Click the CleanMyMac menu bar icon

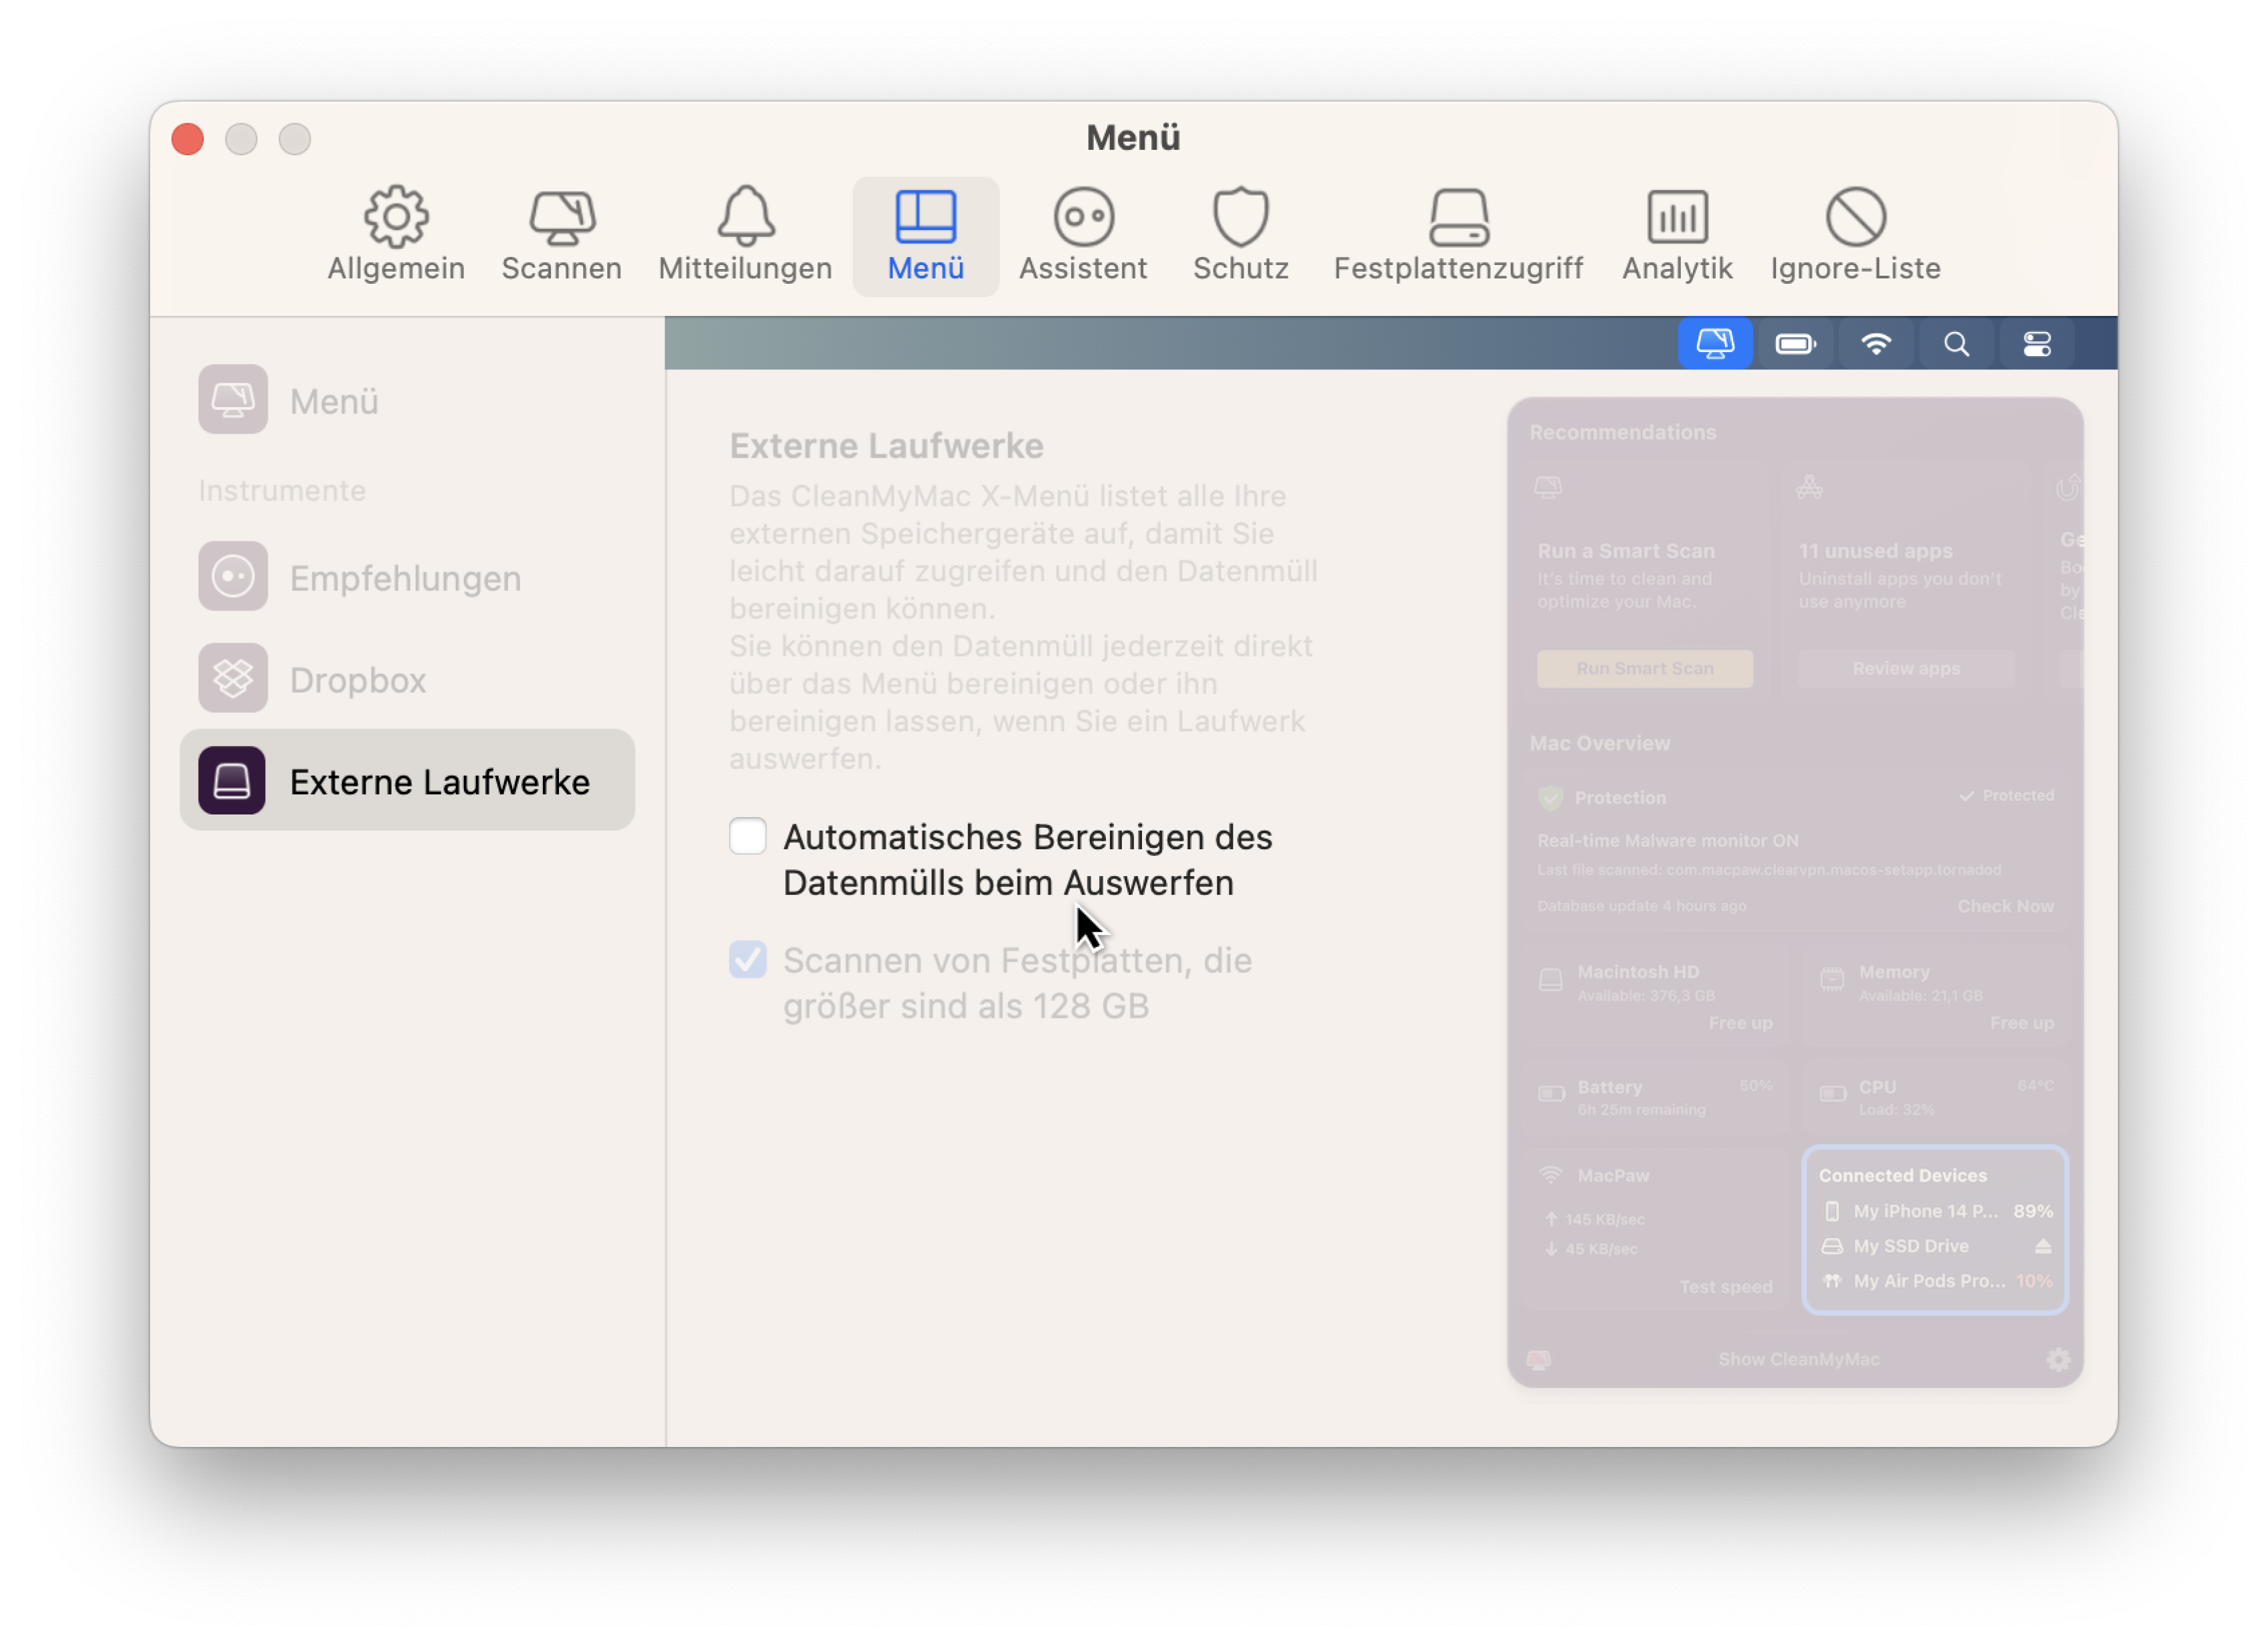pyautogui.click(x=1714, y=344)
